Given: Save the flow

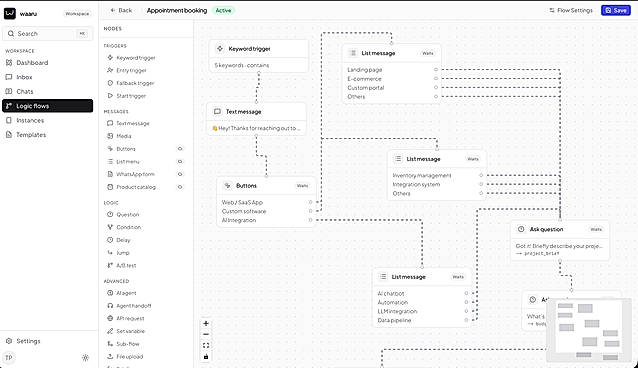Looking at the screenshot, I should (x=616, y=11).
